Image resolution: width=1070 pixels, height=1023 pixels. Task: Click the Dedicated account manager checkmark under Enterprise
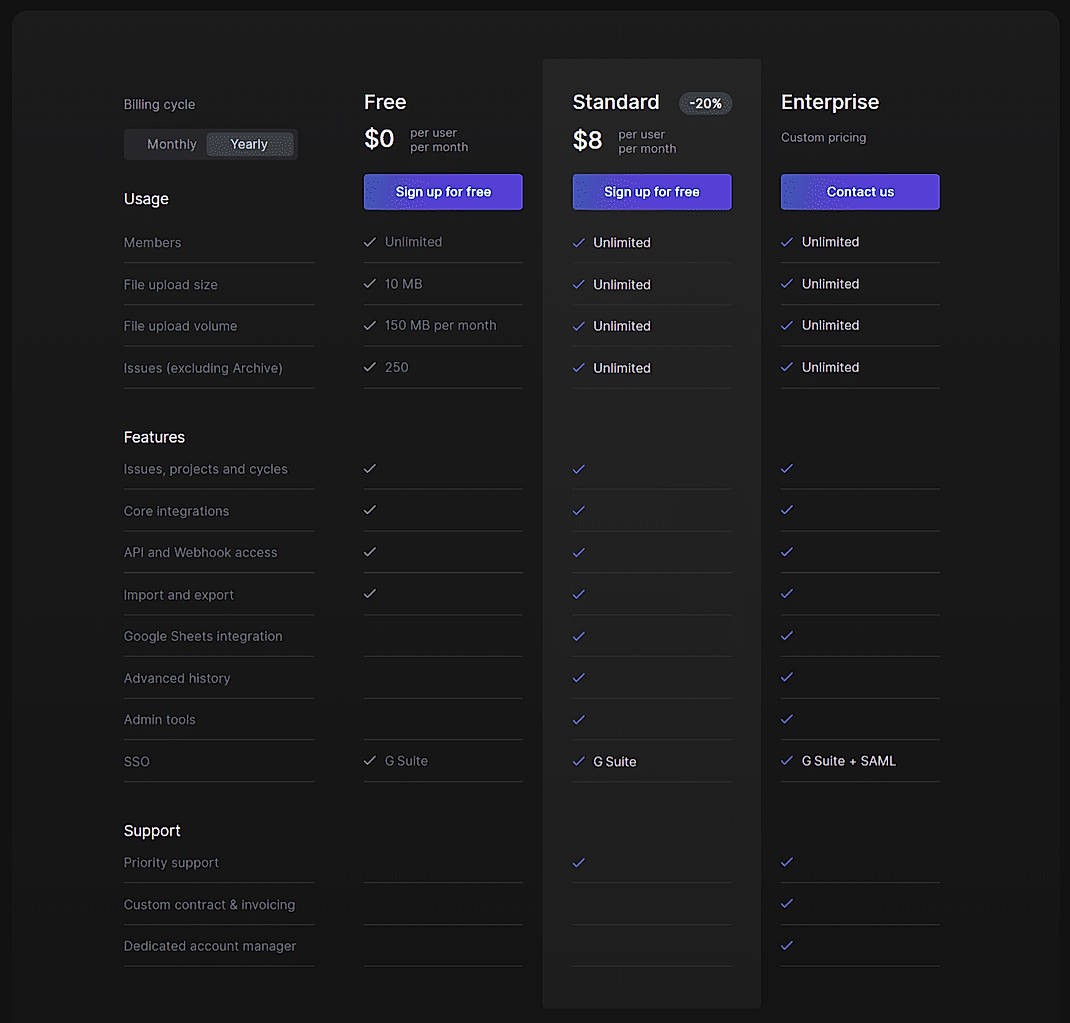click(787, 945)
